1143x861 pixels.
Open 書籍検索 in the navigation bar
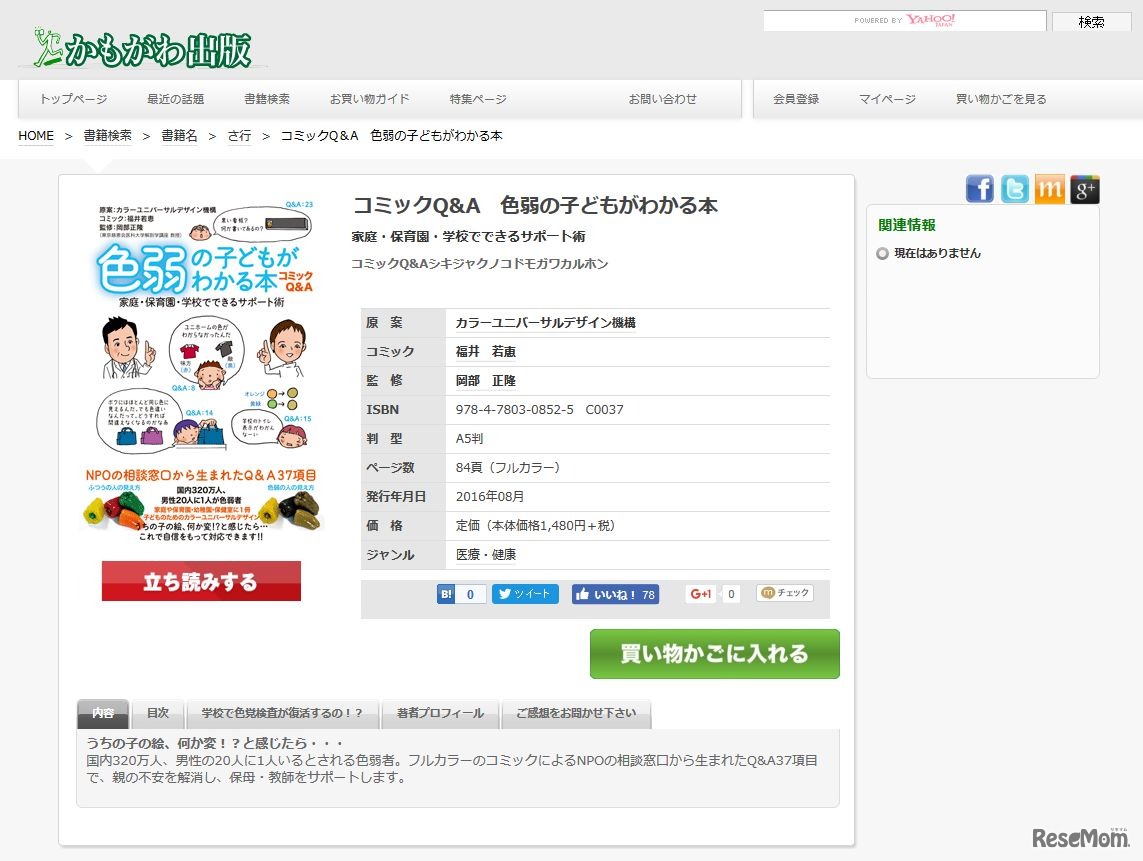pyautogui.click(x=267, y=99)
